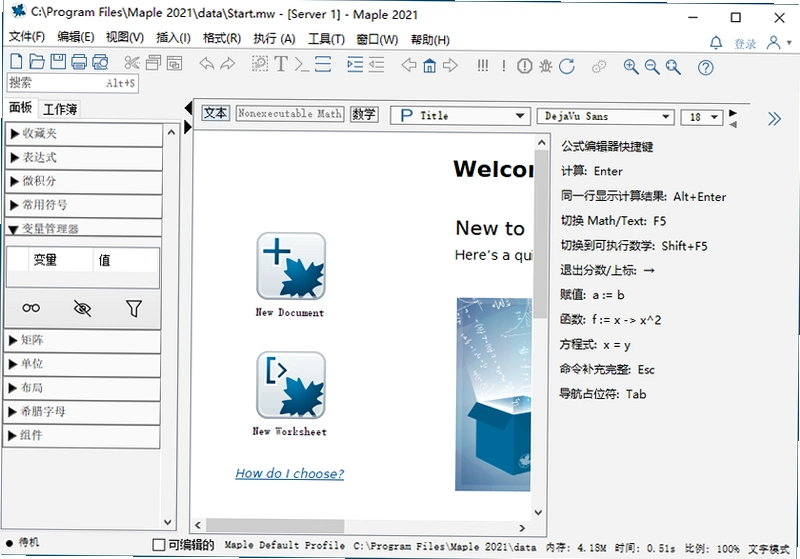Viewport: 800px width, 559px height.
Task: Click the 文本 mode button
Action: [215, 113]
